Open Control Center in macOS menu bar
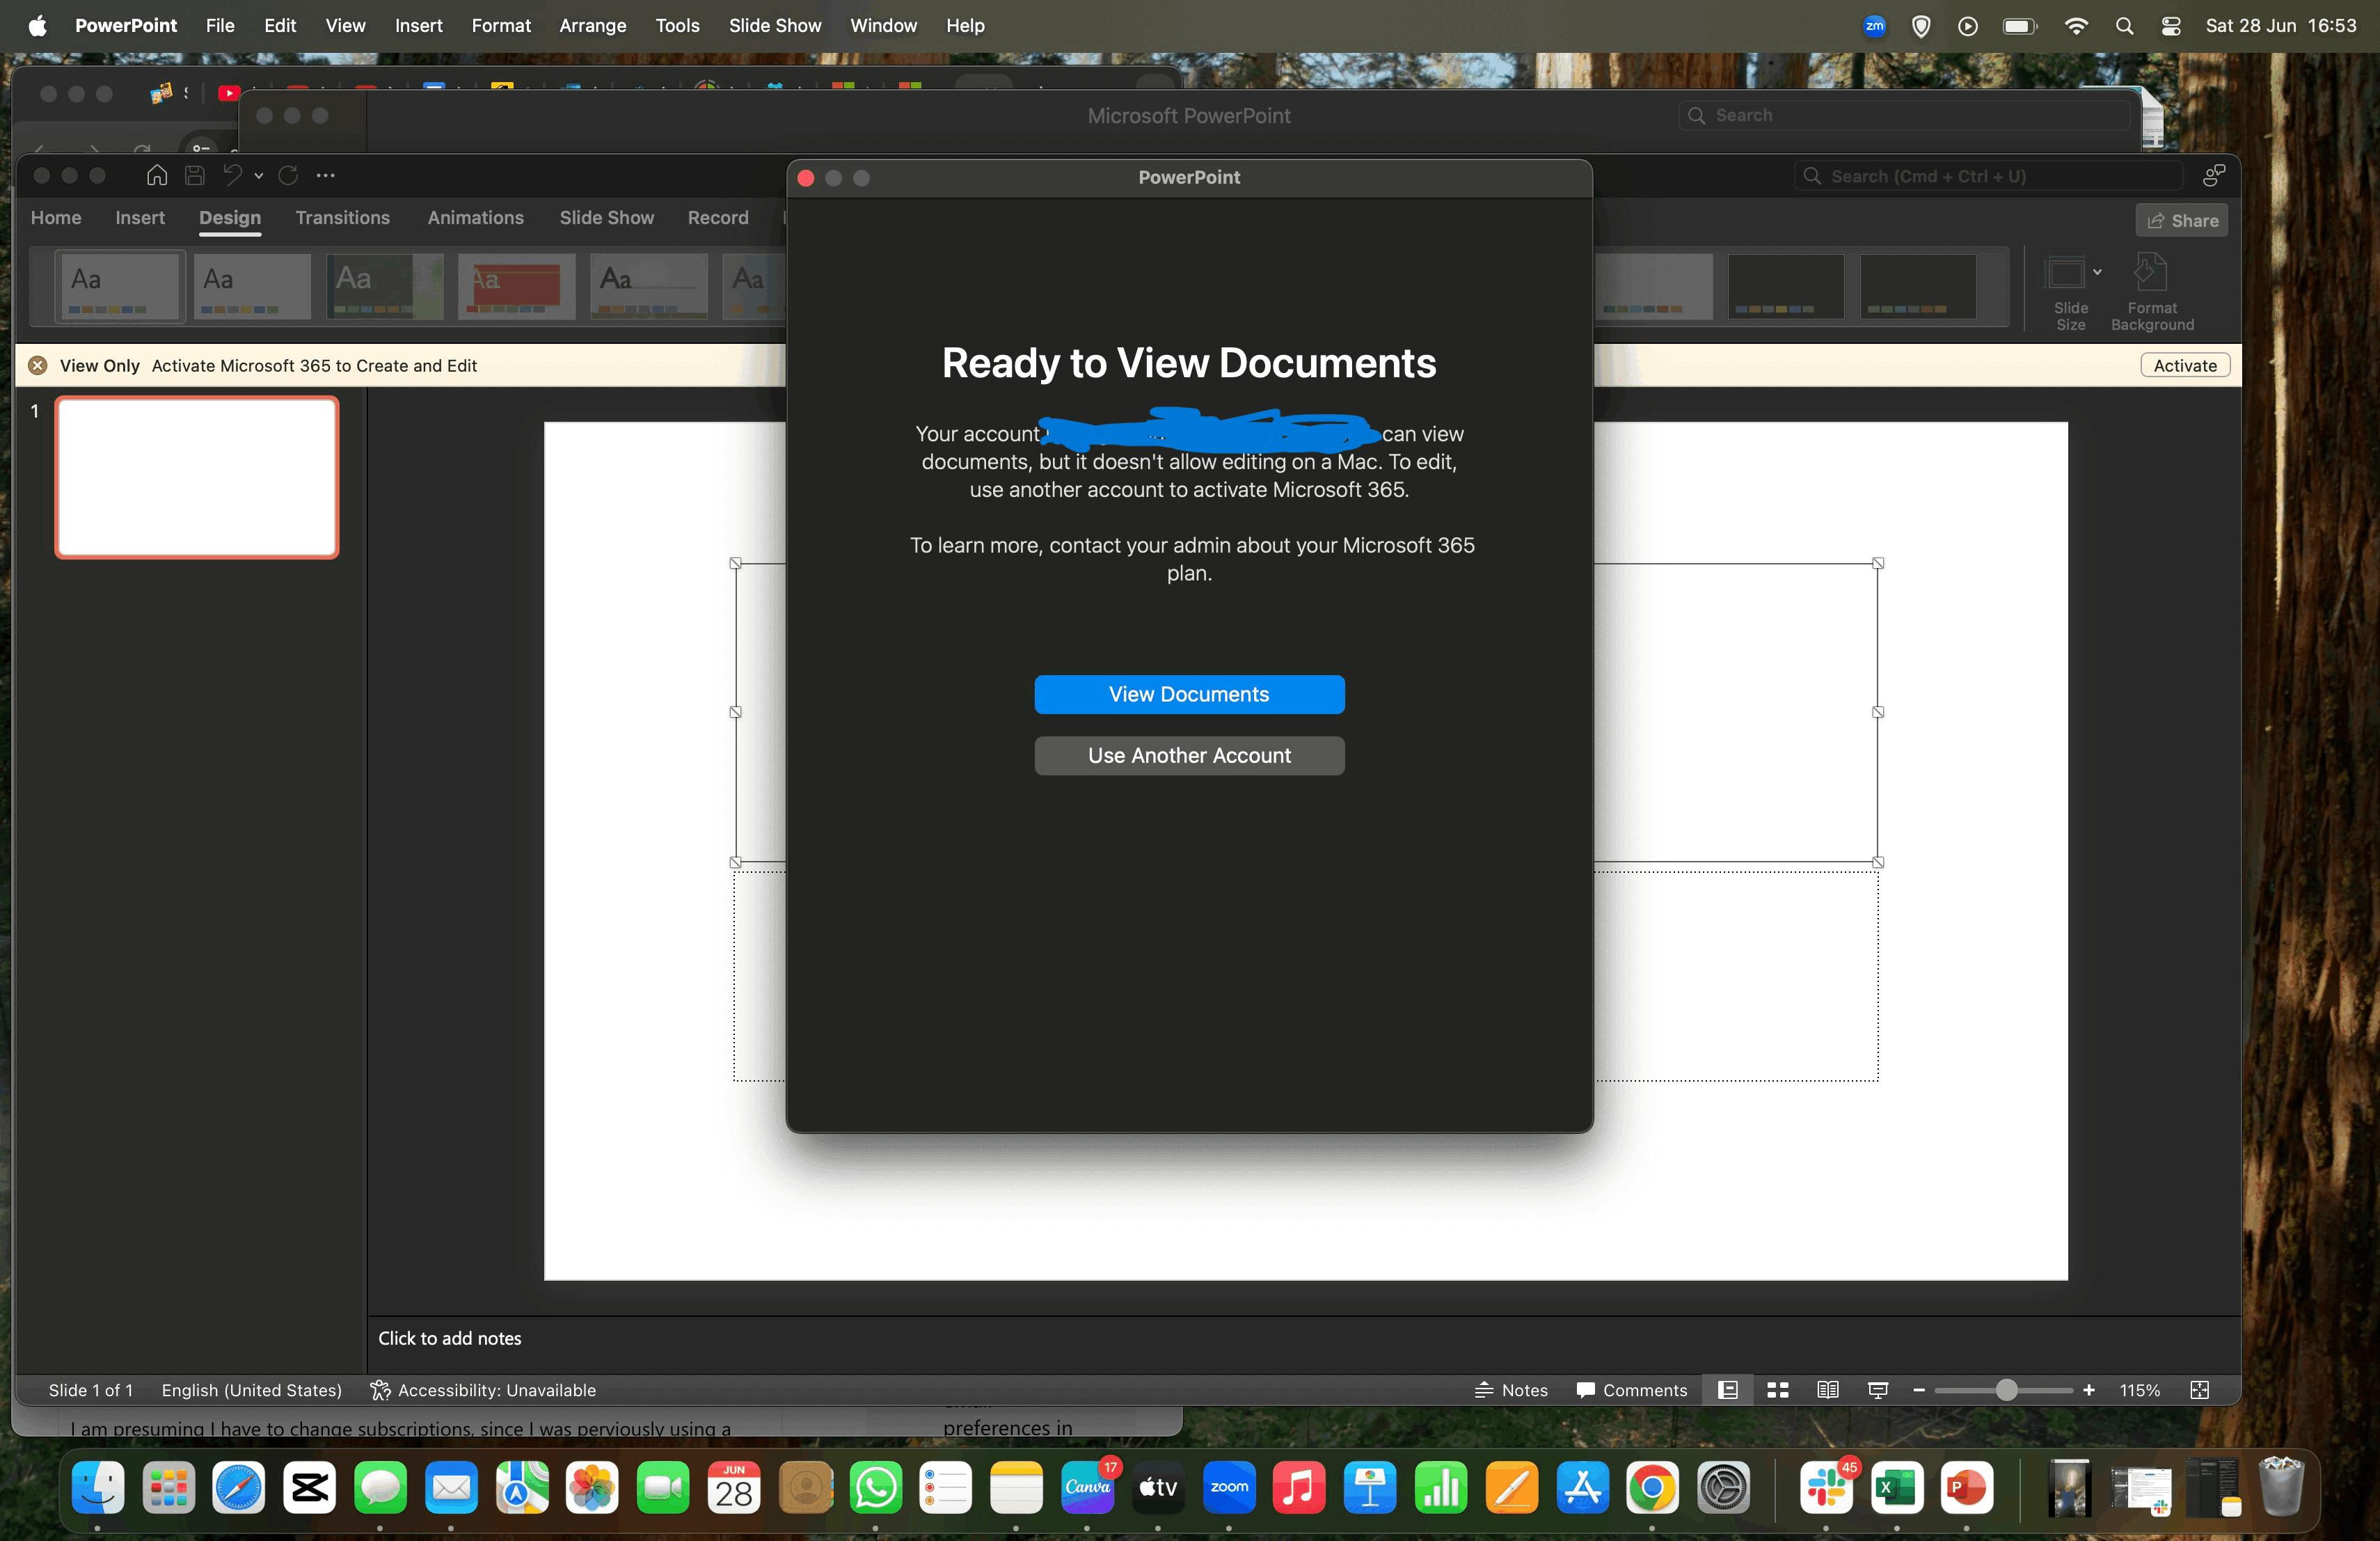 pos(2170,26)
